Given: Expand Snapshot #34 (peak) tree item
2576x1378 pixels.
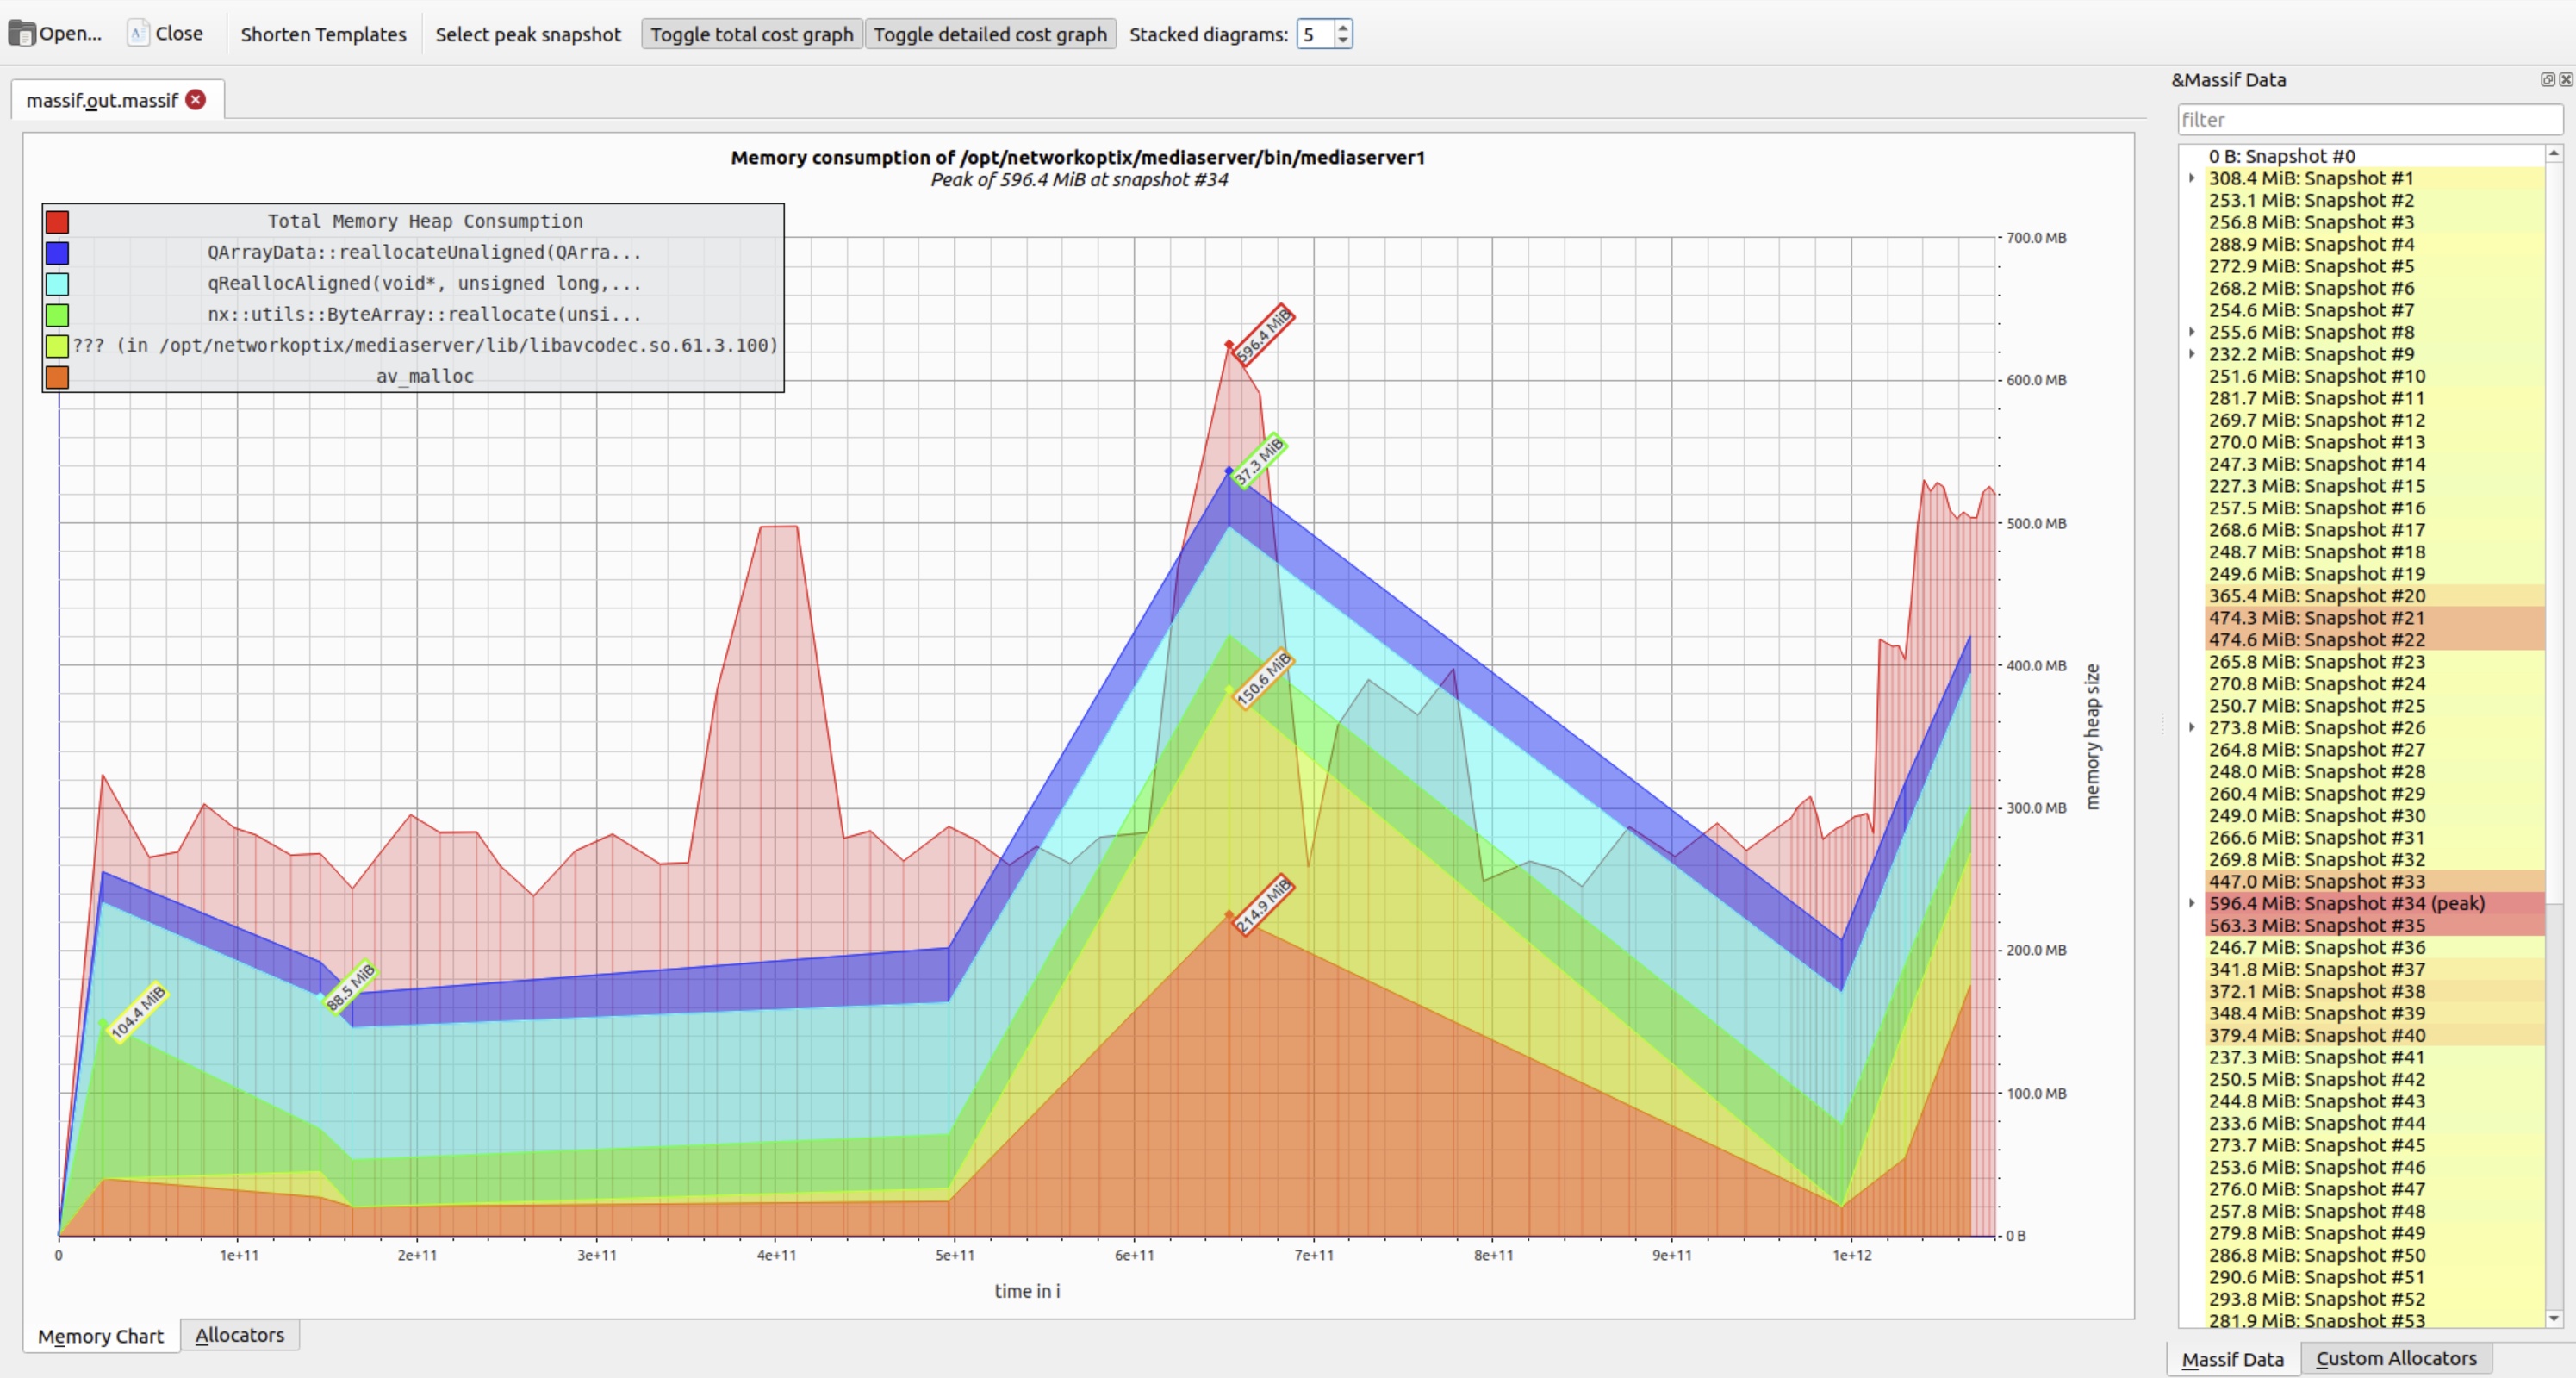Looking at the screenshot, I should (2192, 903).
